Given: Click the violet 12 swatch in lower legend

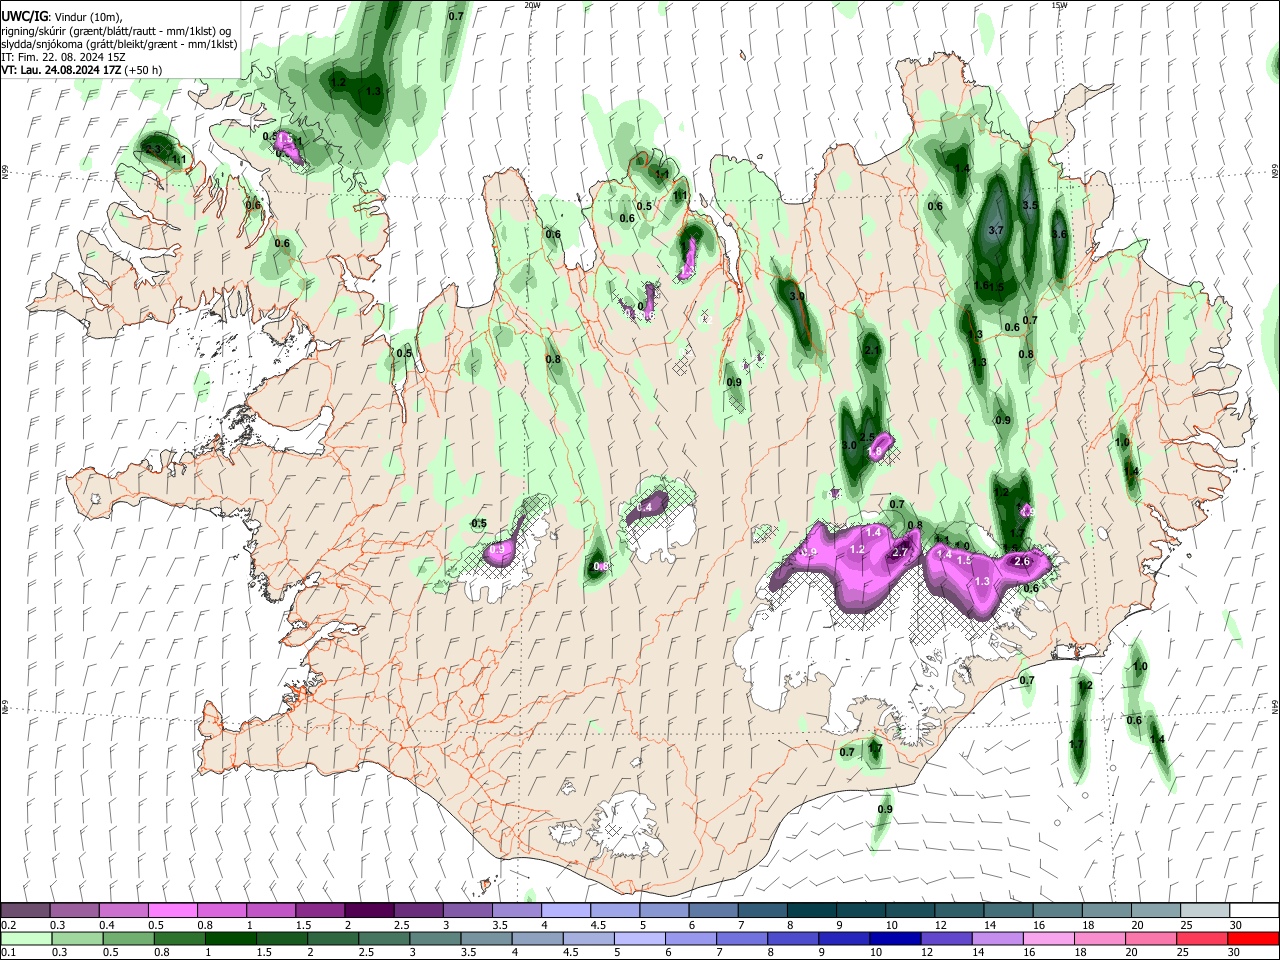Looking at the screenshot, I should [945, 938].
